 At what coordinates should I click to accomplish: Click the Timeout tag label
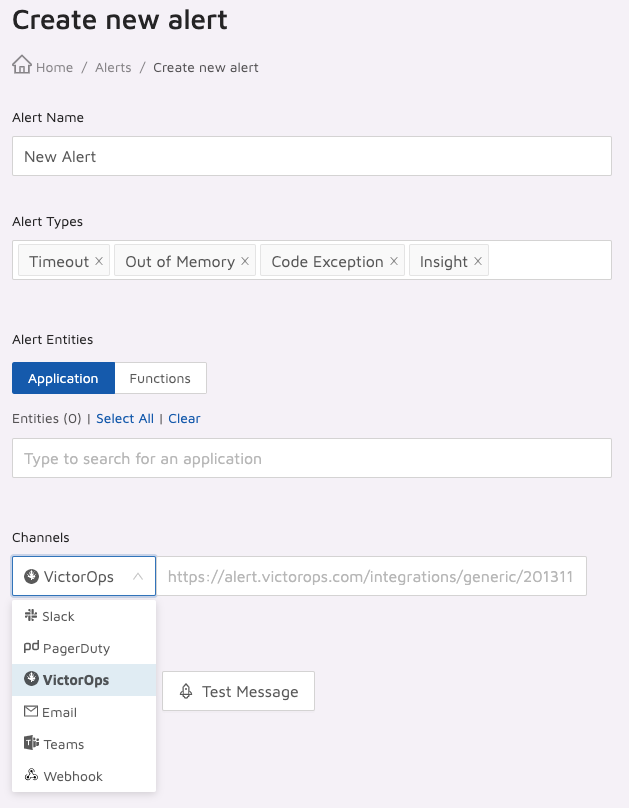[59, 261]
